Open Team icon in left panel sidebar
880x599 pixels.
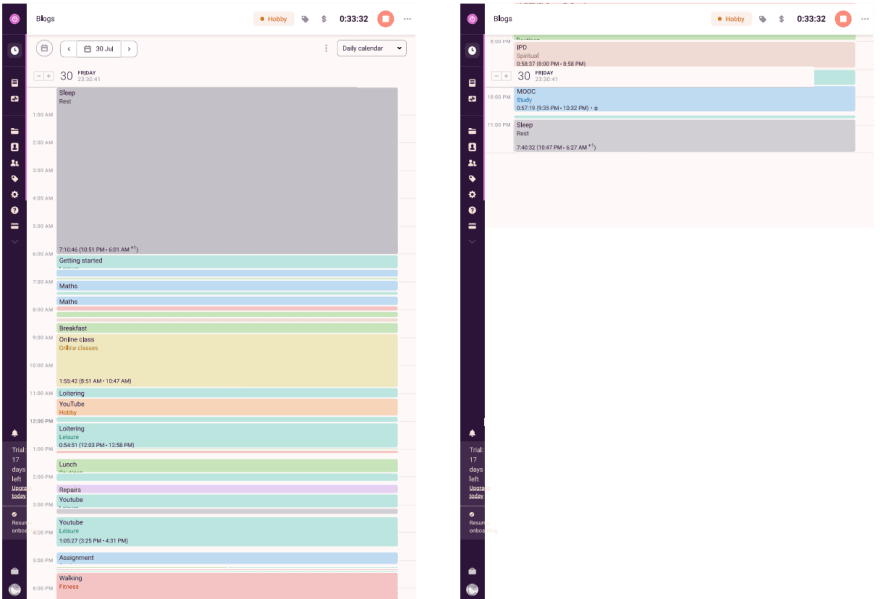(15, 163)
